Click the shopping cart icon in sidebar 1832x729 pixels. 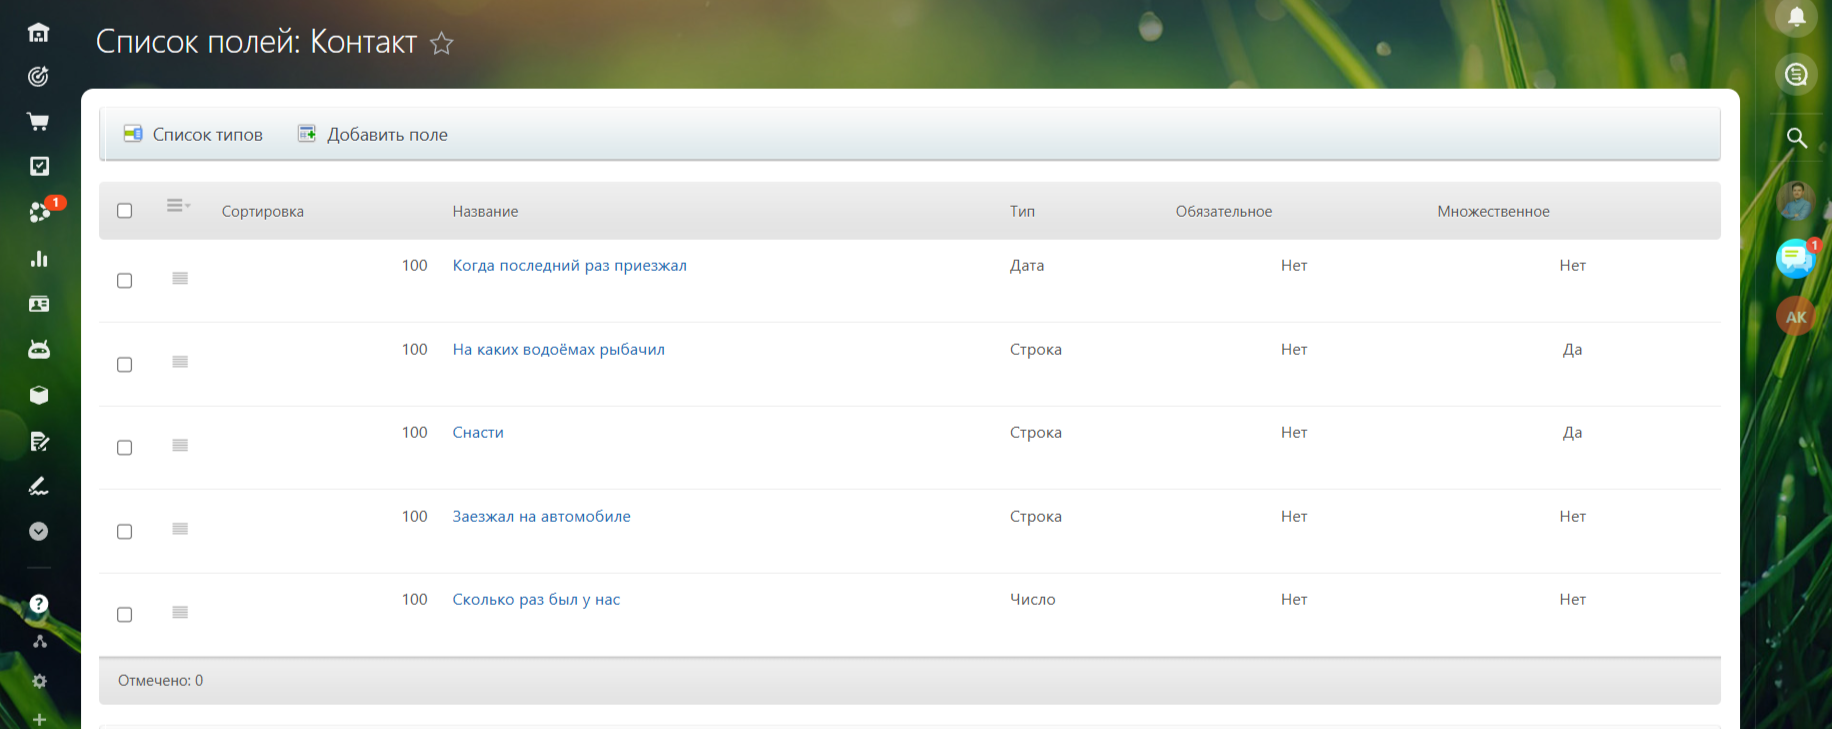38,122
